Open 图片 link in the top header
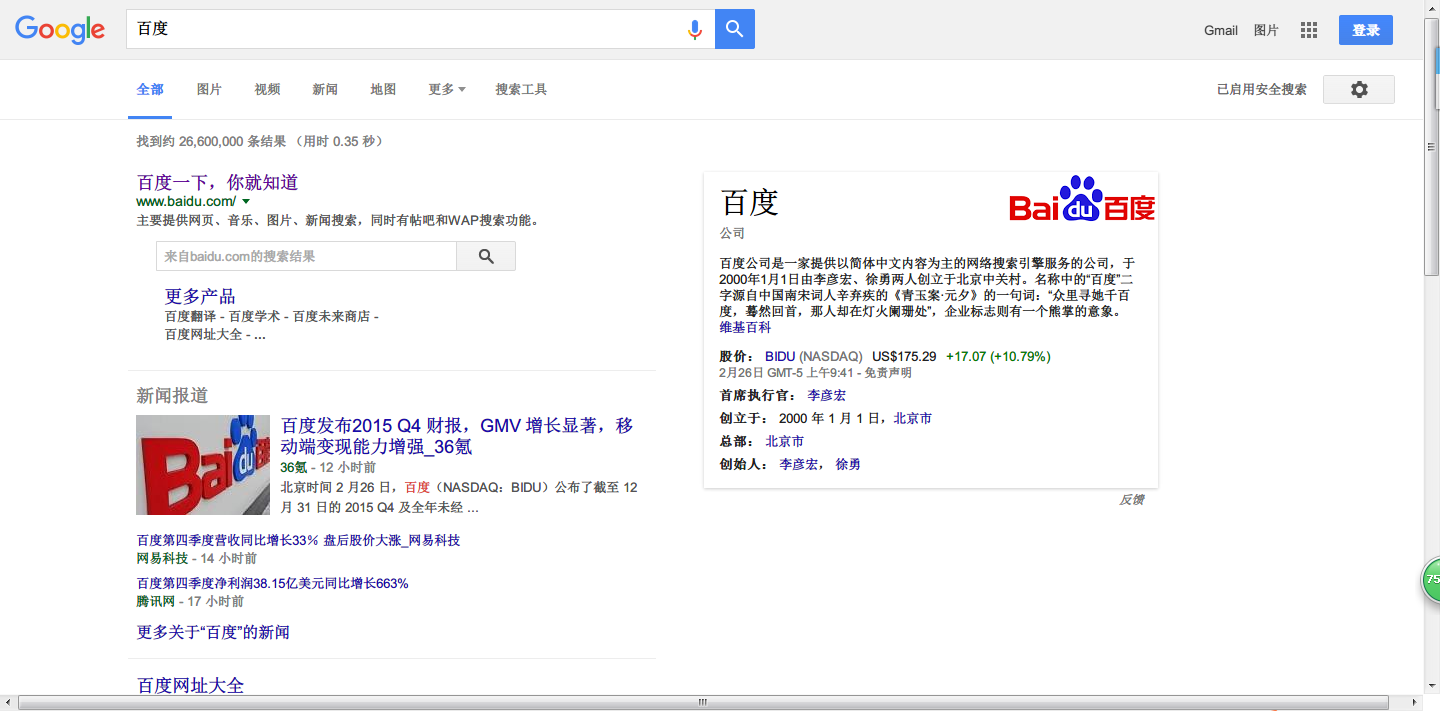Image resolution: width=1440 pixels, height=711 pixels. (1266, 30)
